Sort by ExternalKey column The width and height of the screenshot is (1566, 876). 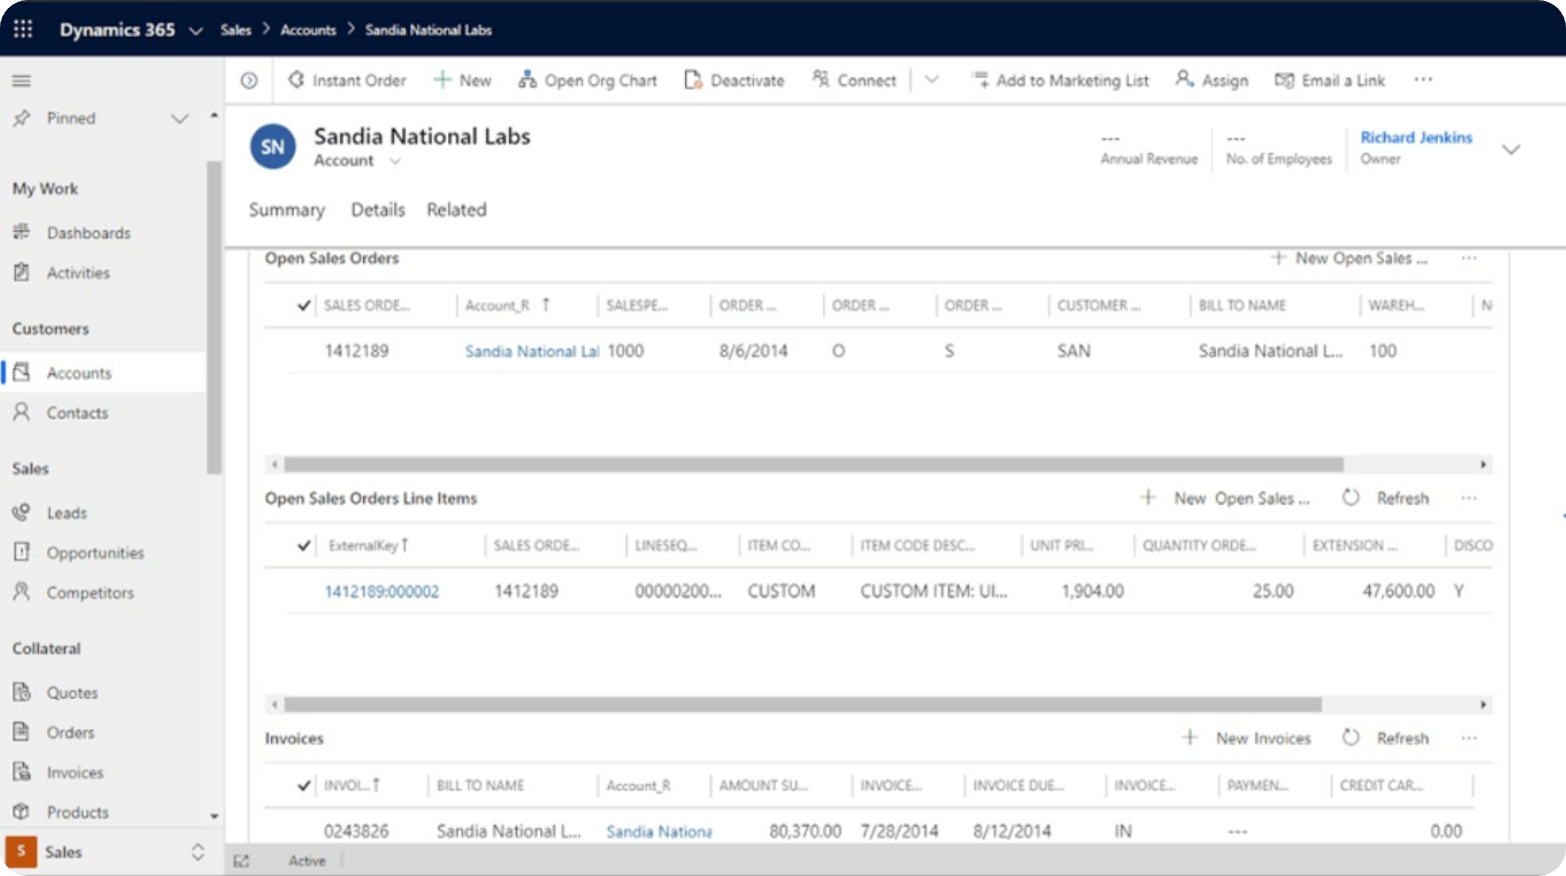(x=369, y=545)
